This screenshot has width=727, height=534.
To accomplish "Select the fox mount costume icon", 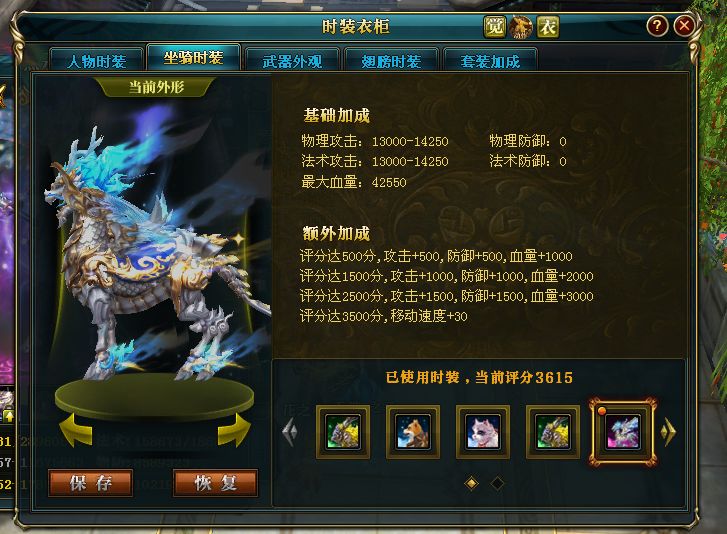I will pos(413,432).
